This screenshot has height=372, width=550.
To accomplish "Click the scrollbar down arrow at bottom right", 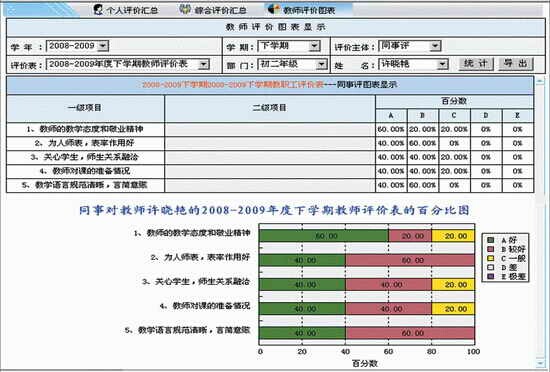I will coord(540,363).
